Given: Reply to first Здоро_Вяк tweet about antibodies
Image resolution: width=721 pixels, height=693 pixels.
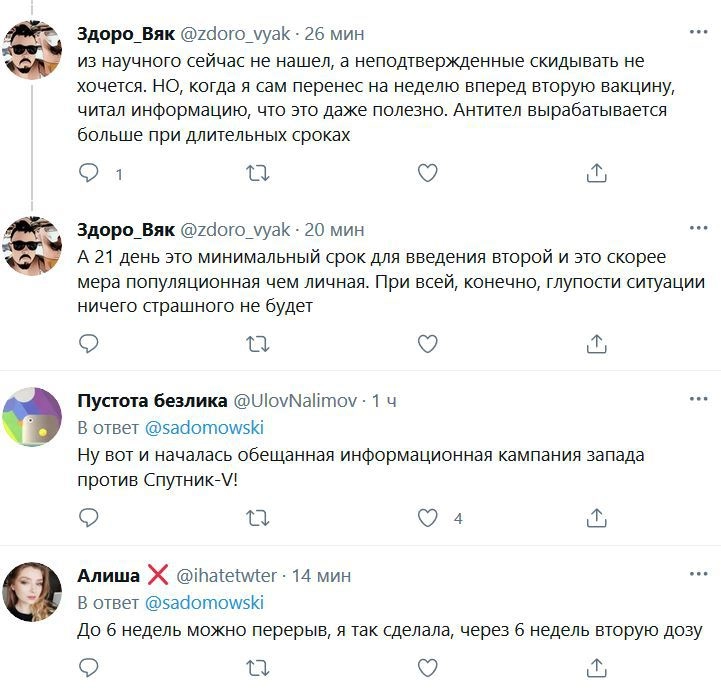Looking at the screenshot, I should click(x=89, y=173).
